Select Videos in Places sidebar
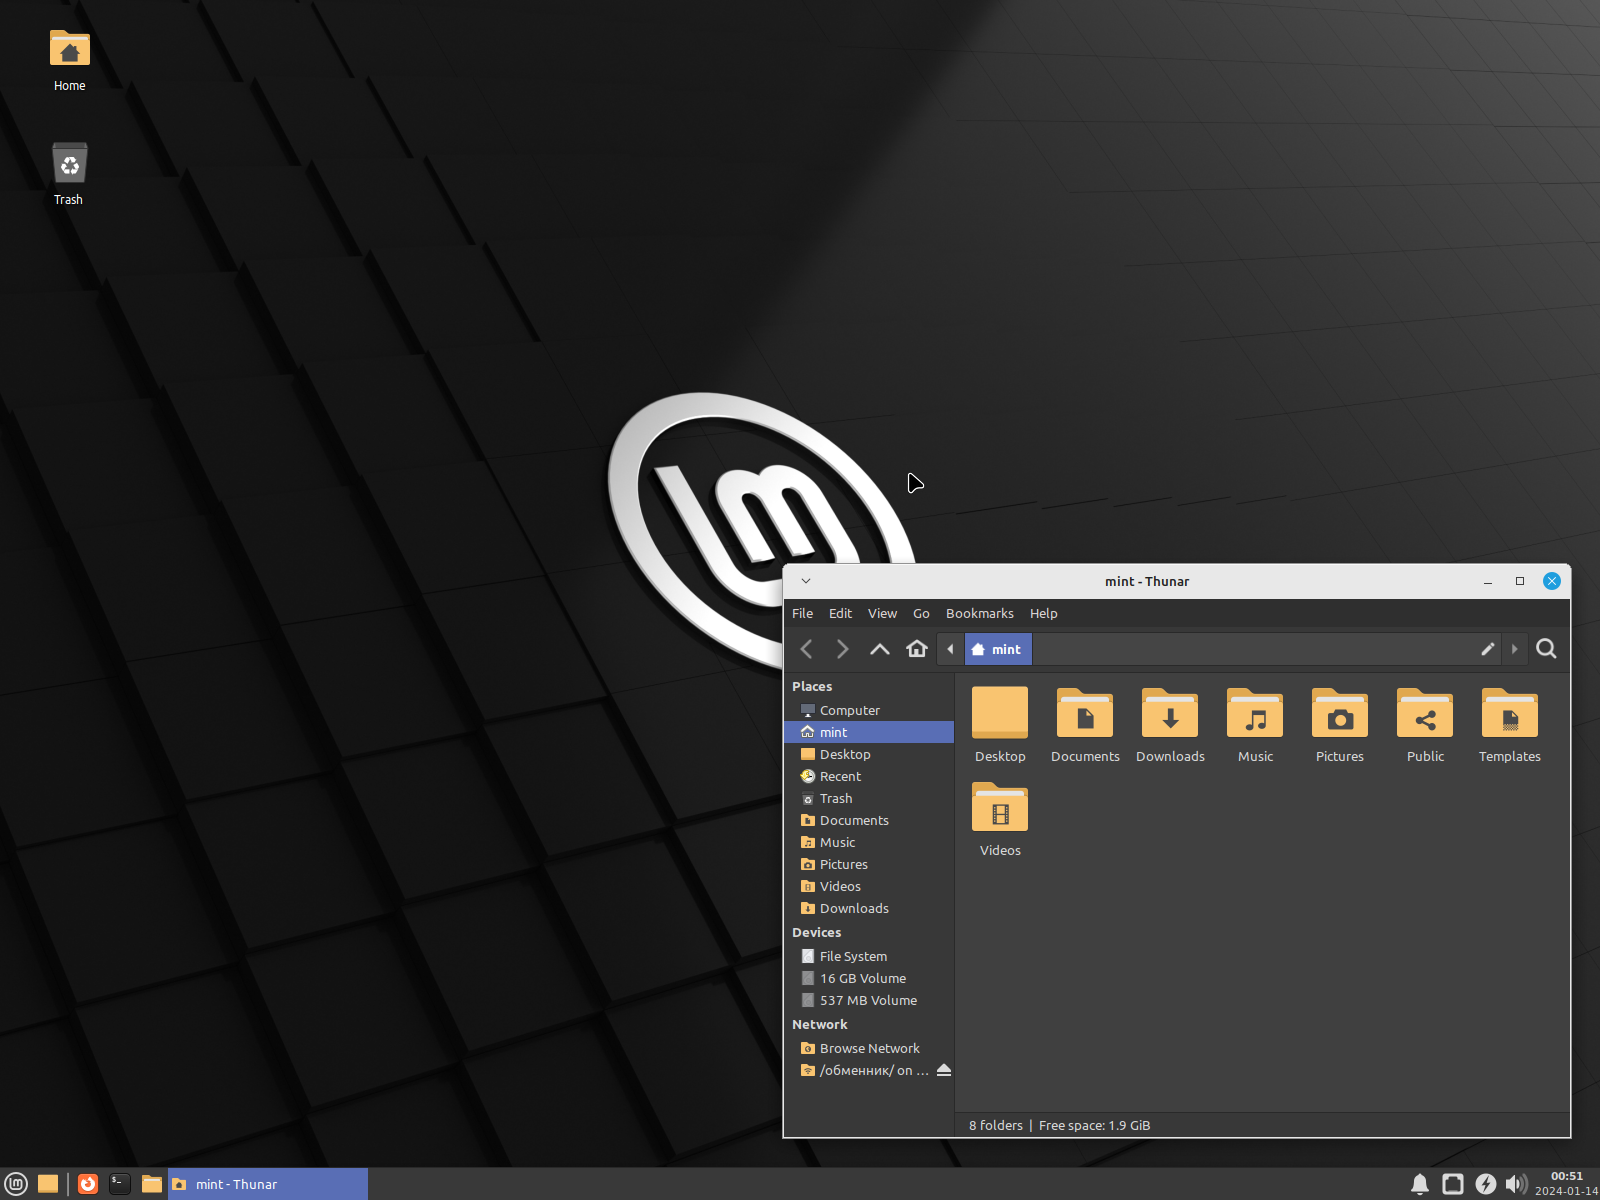The width and height of the screenshot is (1600, 1200). pos(869,886)
